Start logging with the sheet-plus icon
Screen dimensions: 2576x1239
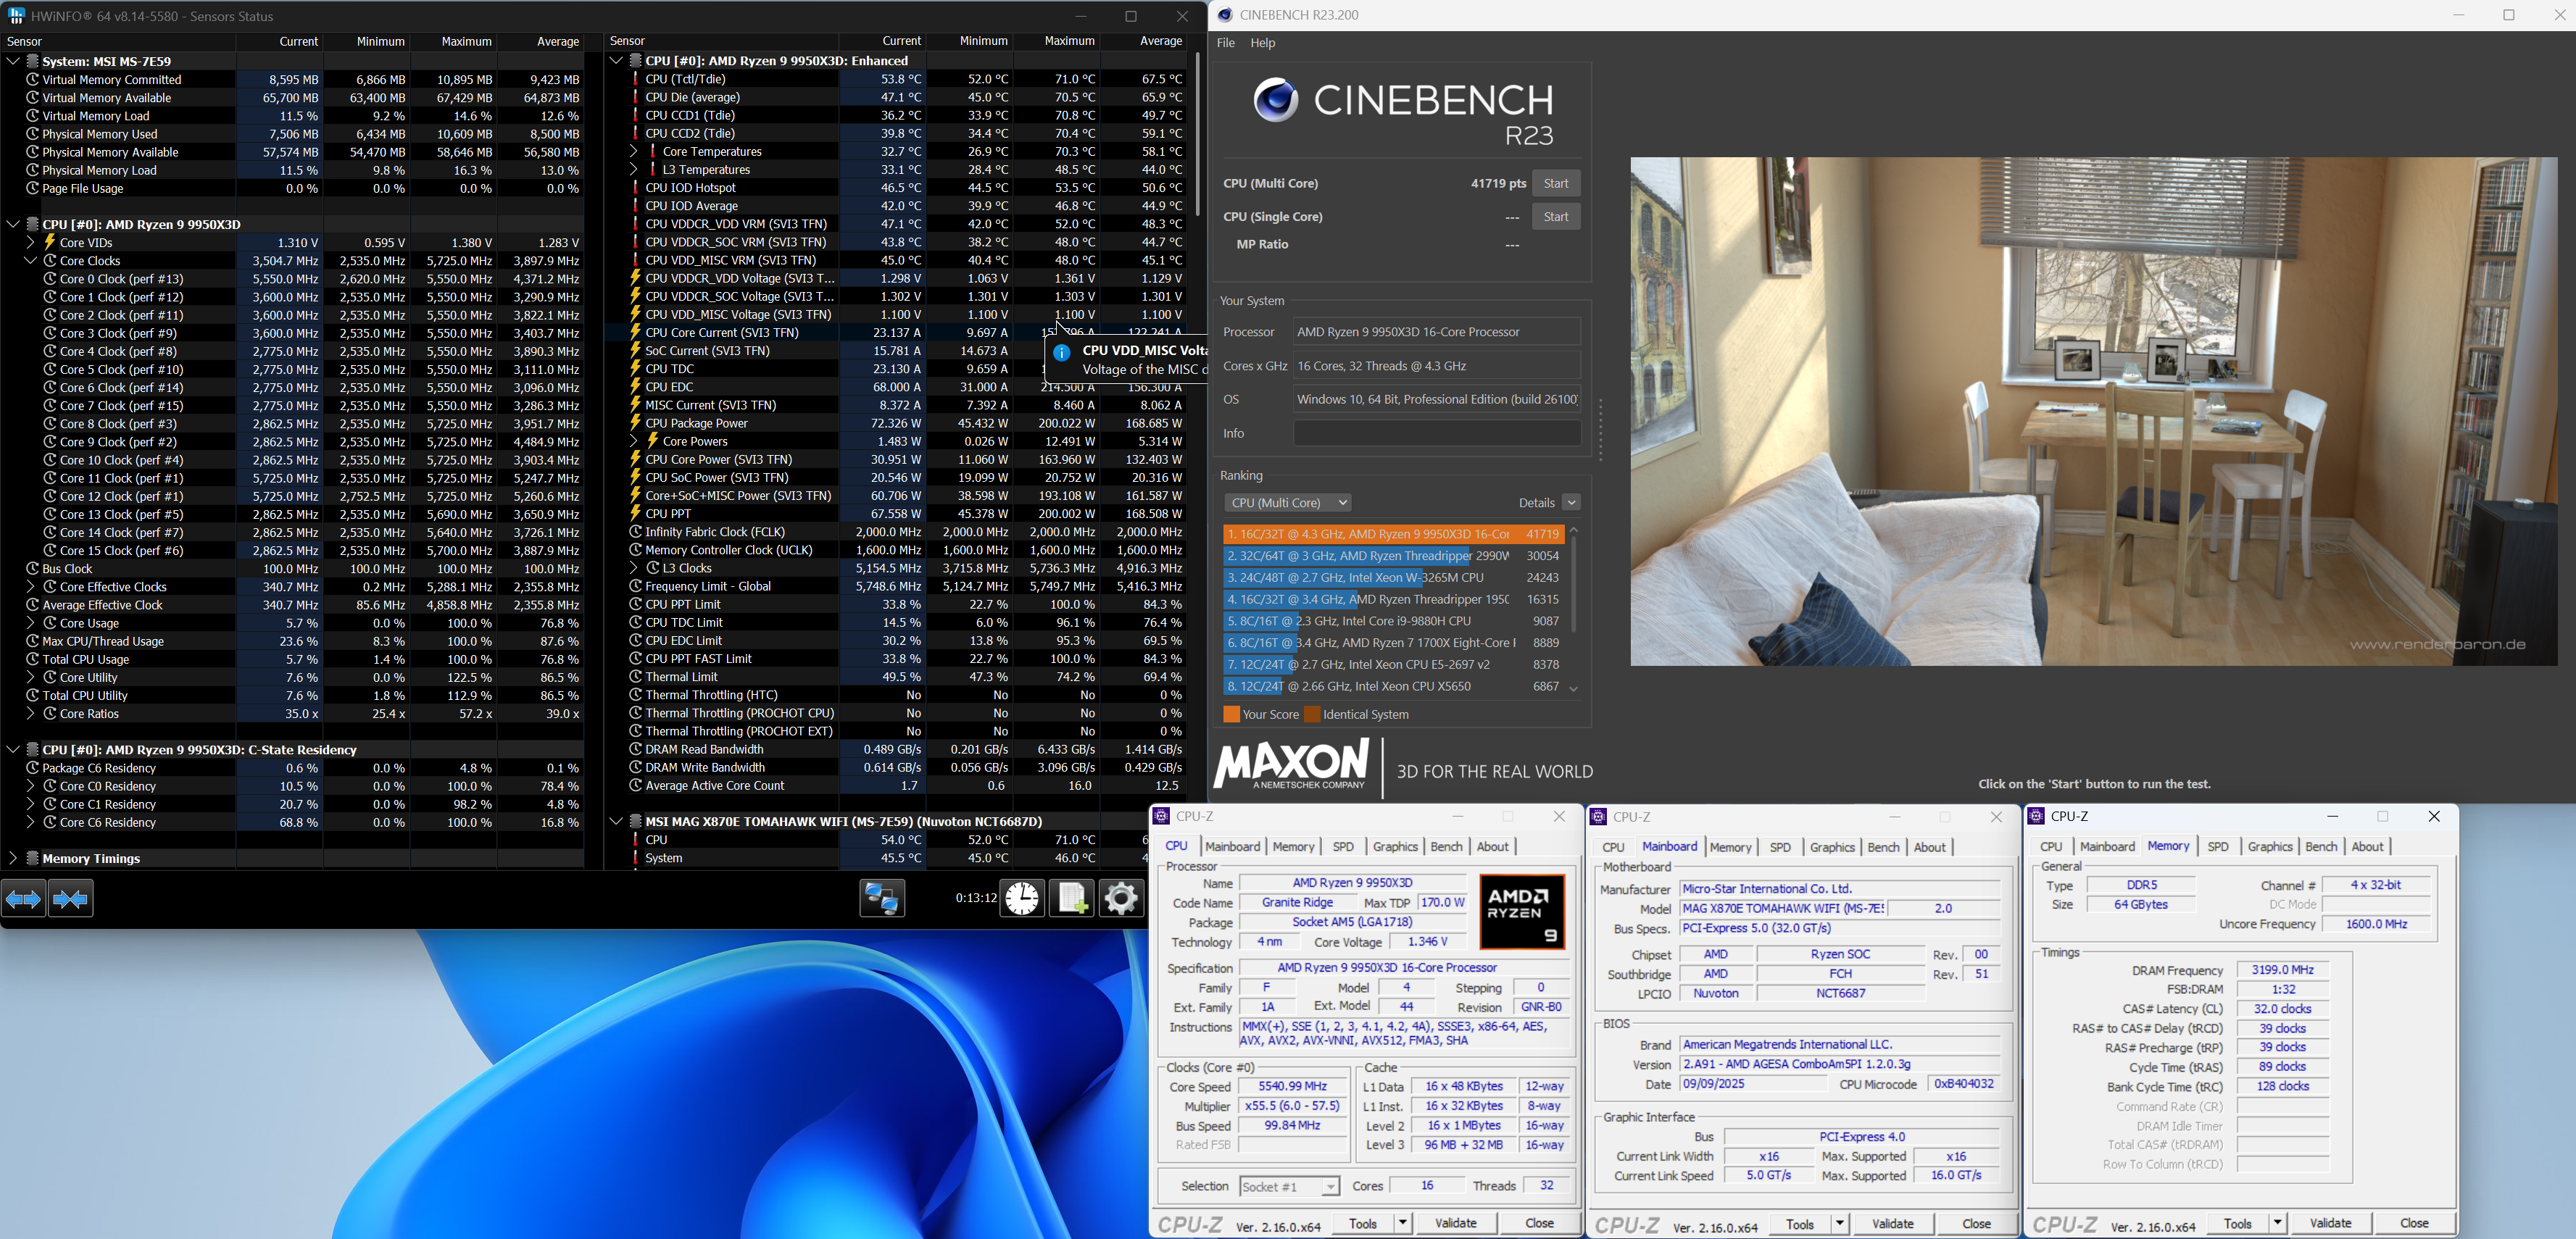pos(1071,898)
